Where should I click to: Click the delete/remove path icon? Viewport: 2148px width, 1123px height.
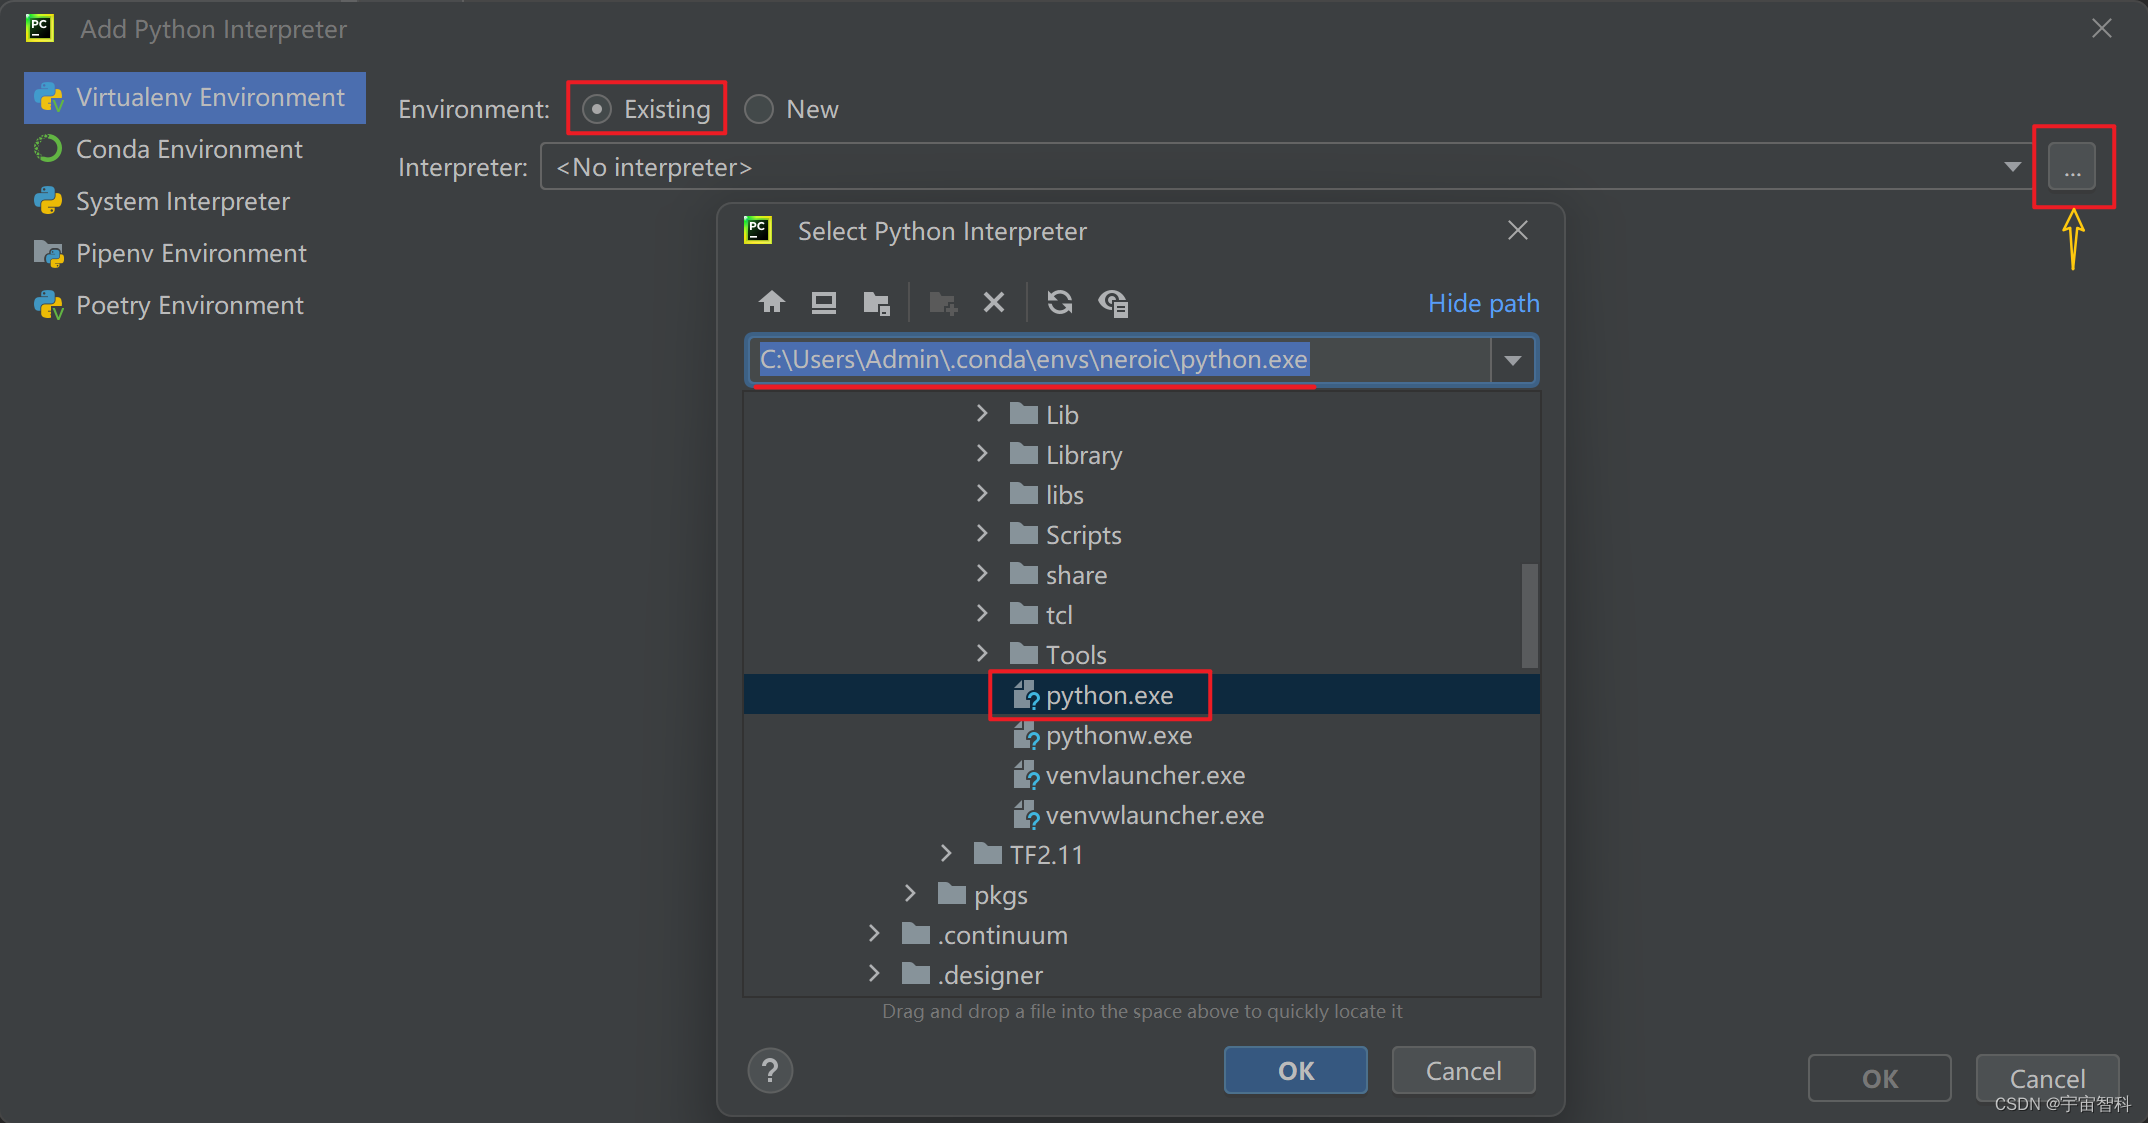click(994, 301)
